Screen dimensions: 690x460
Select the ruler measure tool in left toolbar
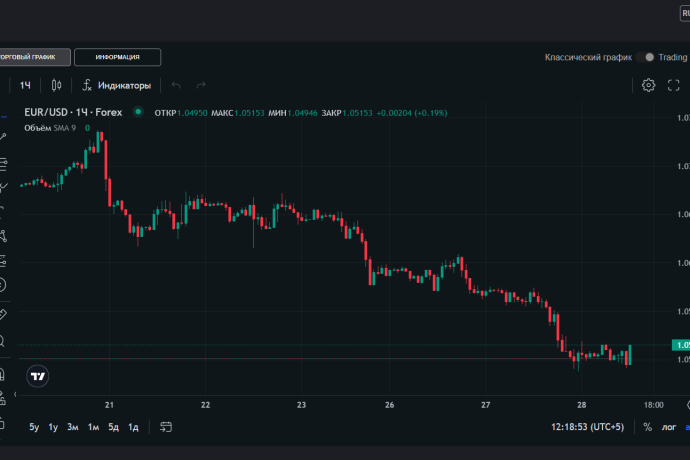pos(2,314)
